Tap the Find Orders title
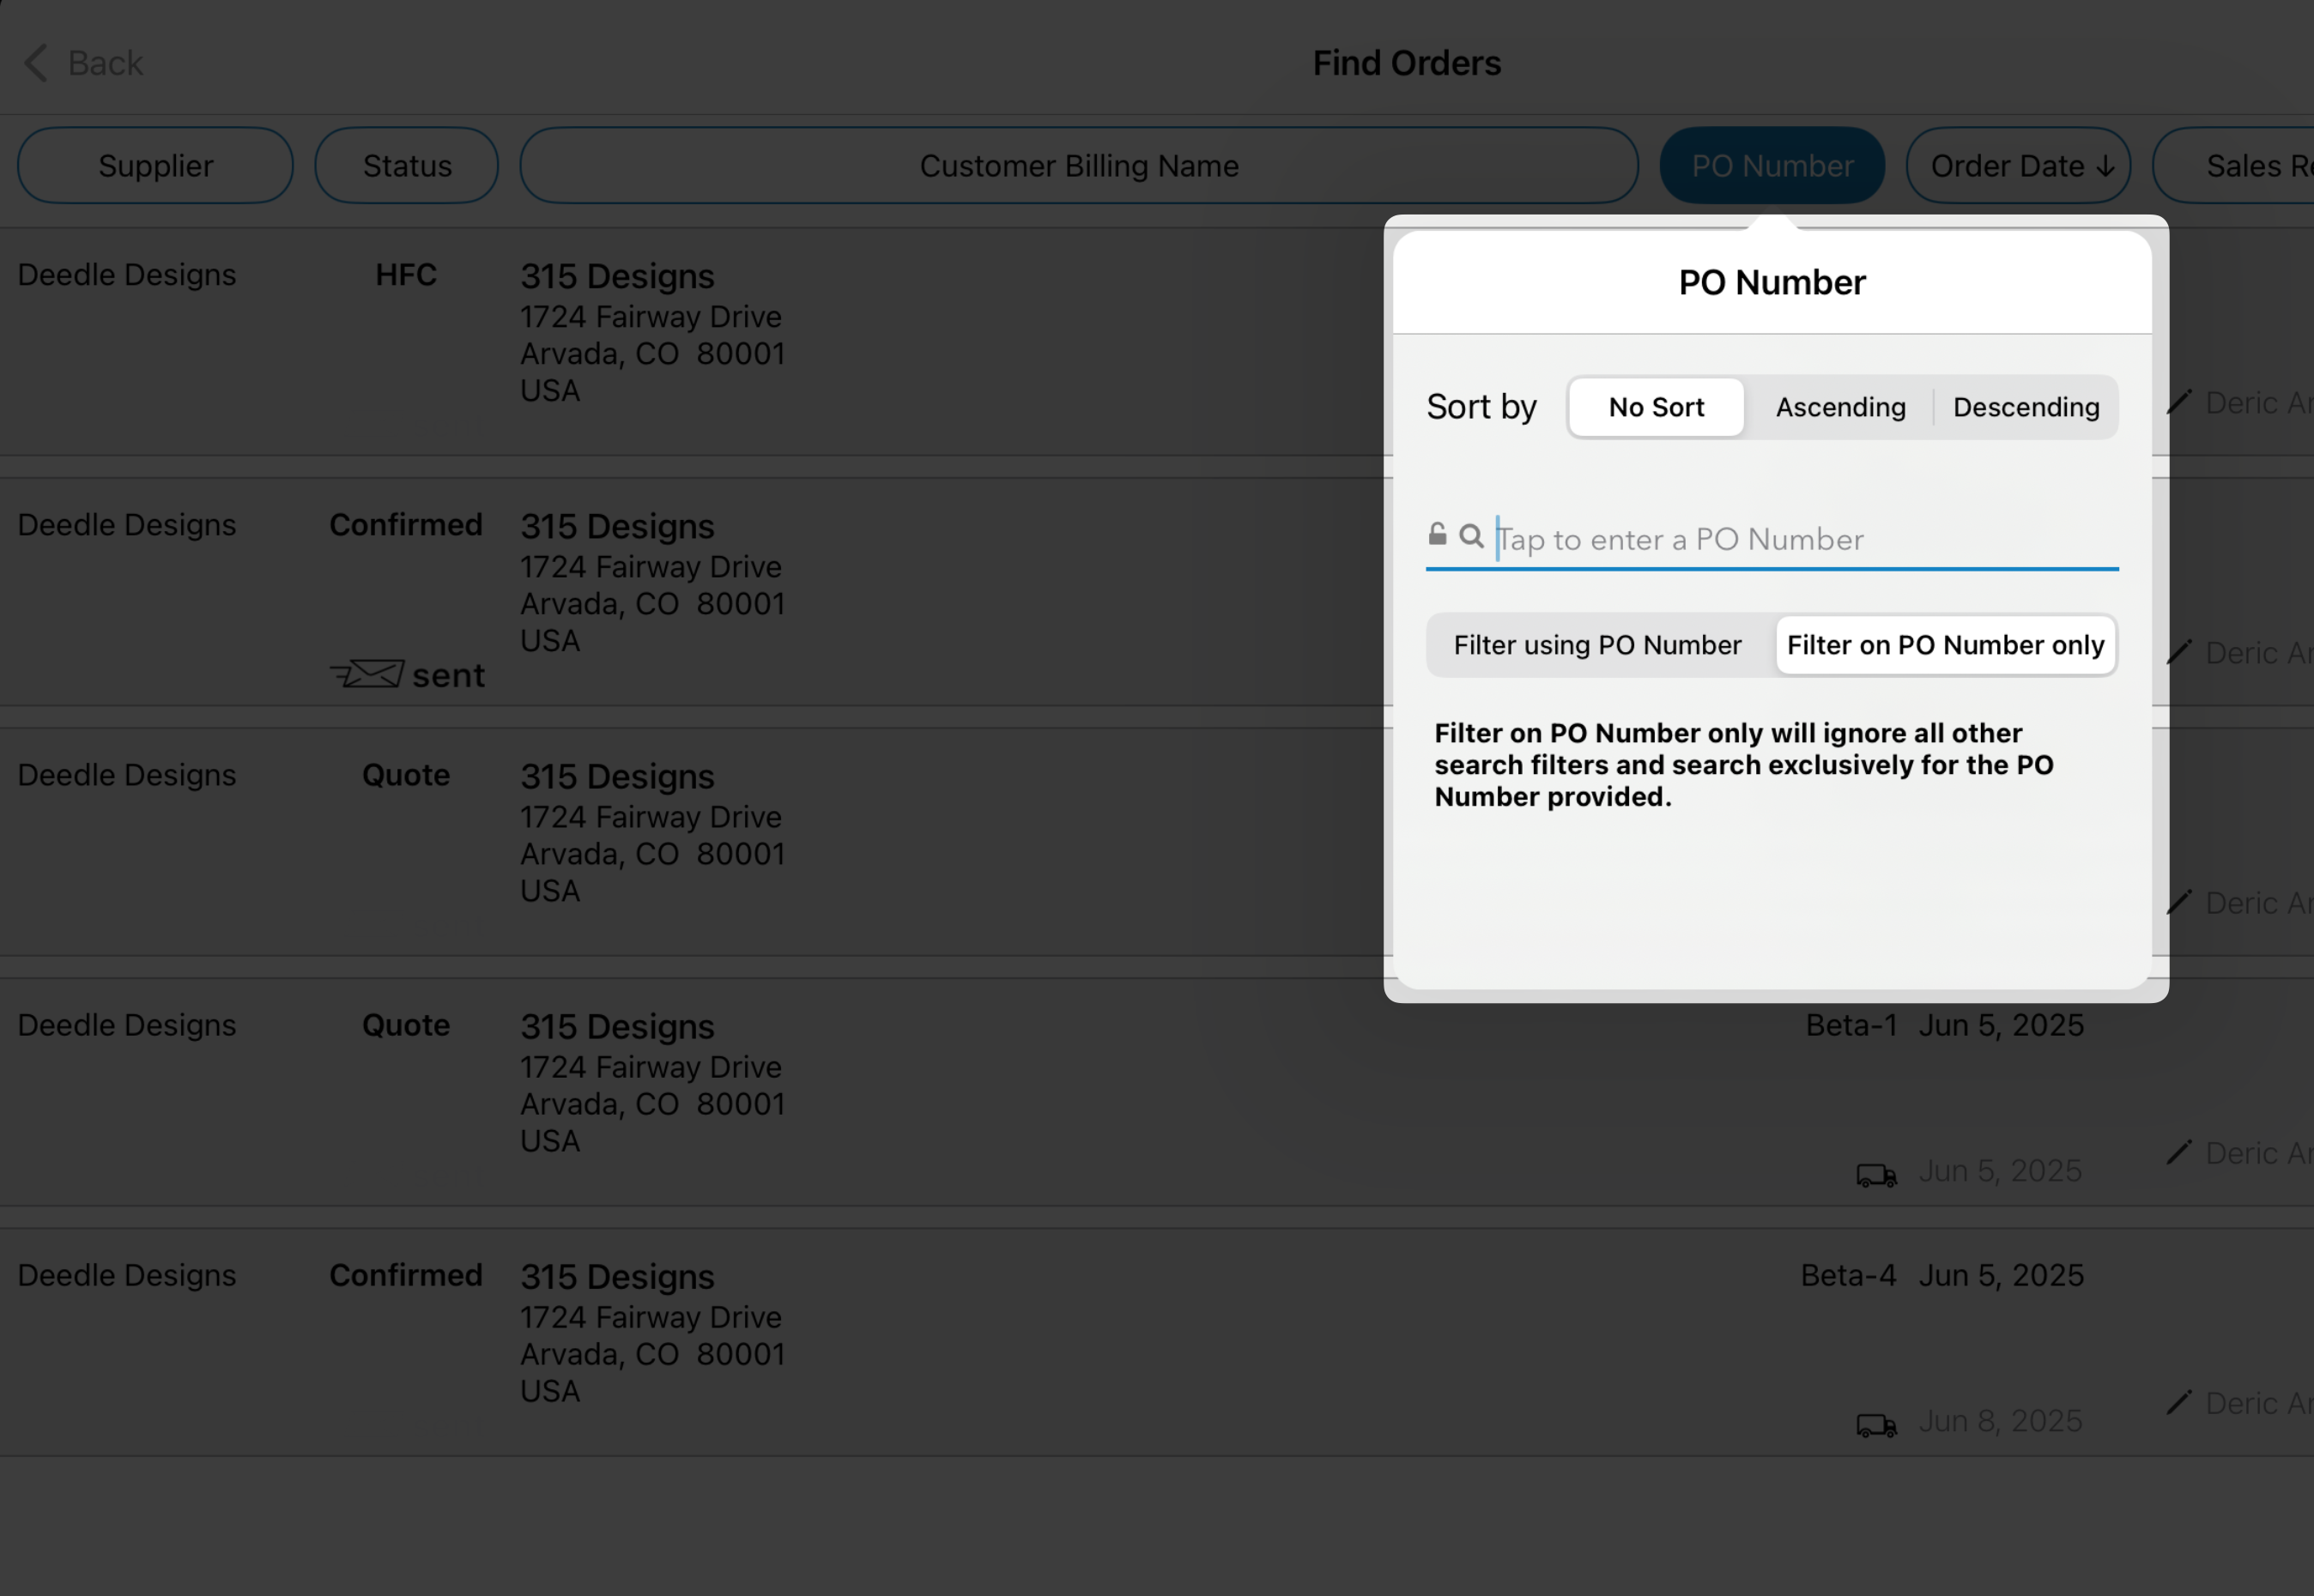Screen dimensions: 2314x1596 coord(1406,63)
